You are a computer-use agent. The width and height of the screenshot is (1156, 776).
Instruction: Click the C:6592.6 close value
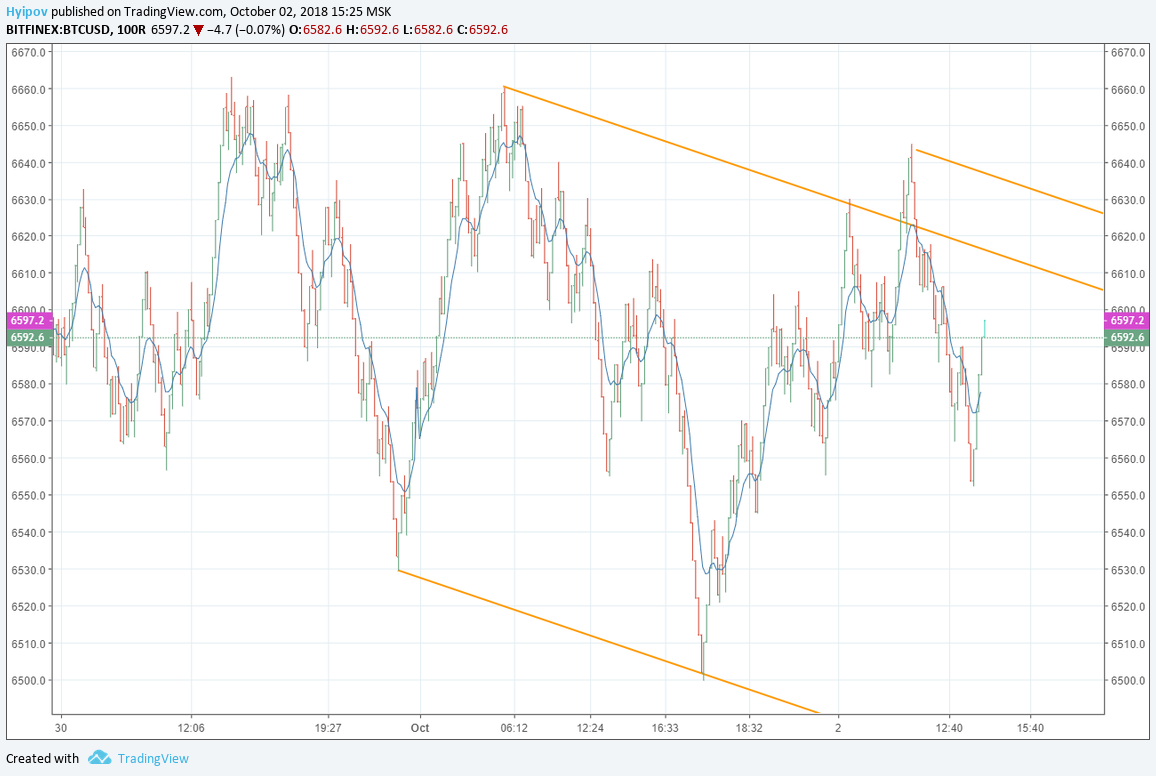(482, 30)
